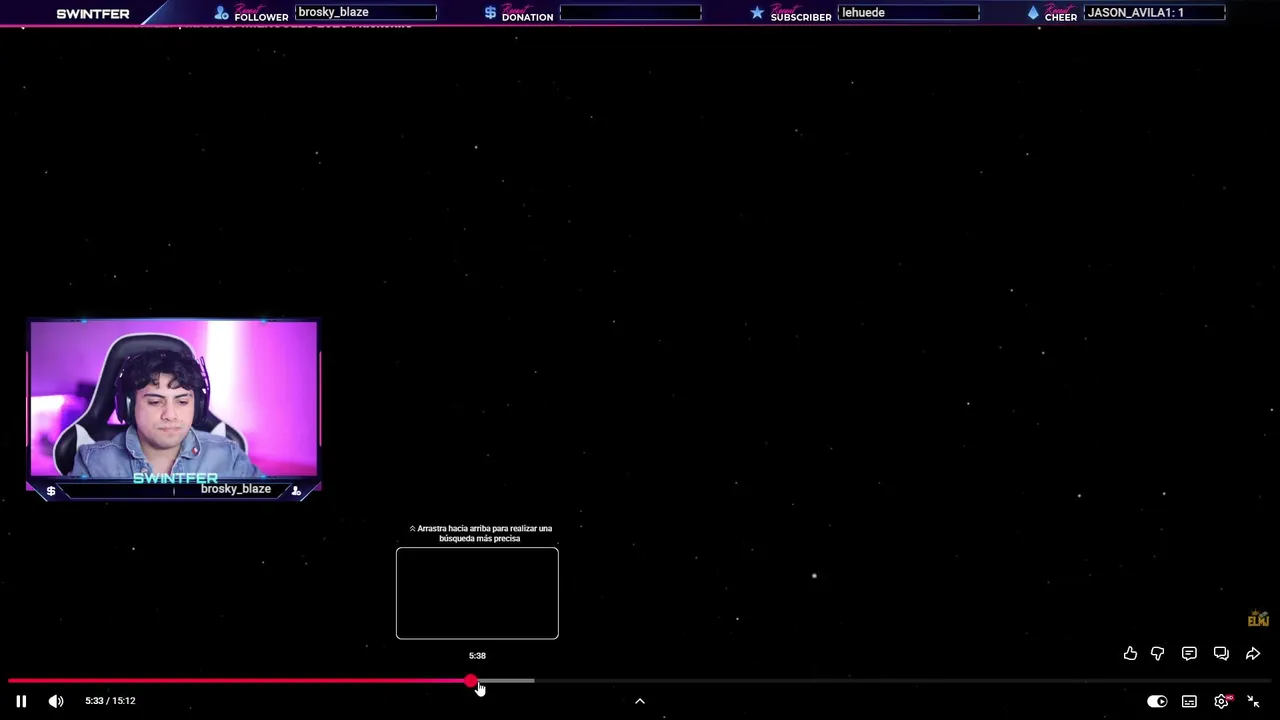Pause the video playback
1280x720 pixels.
coord(21,701)
